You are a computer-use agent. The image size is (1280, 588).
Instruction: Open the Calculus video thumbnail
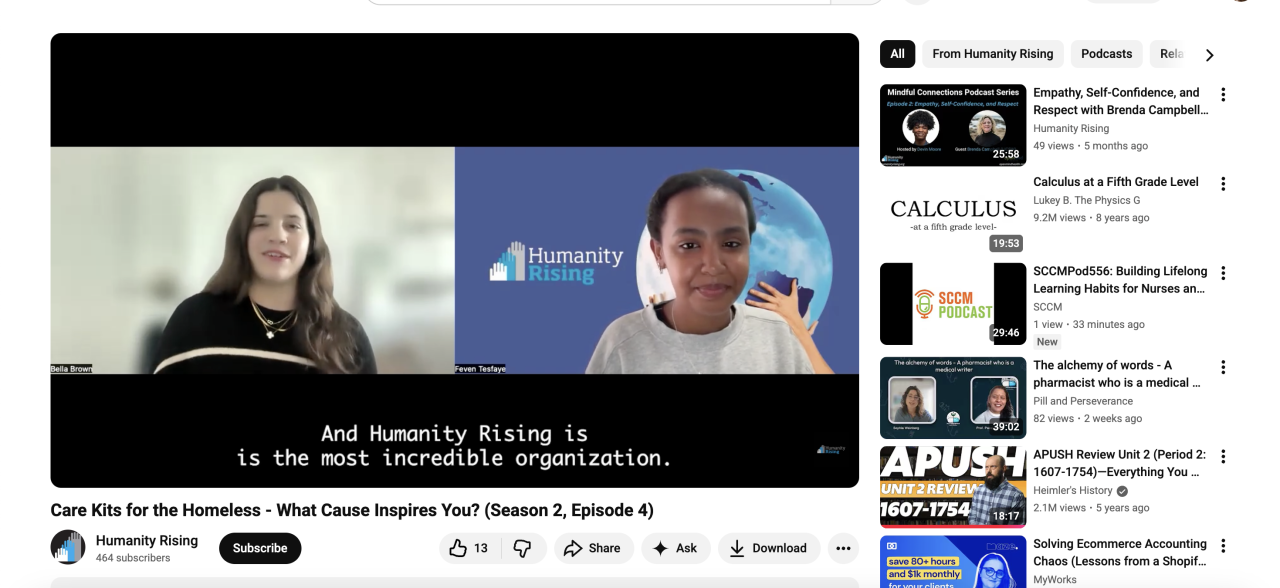click(x=953, y=214)
